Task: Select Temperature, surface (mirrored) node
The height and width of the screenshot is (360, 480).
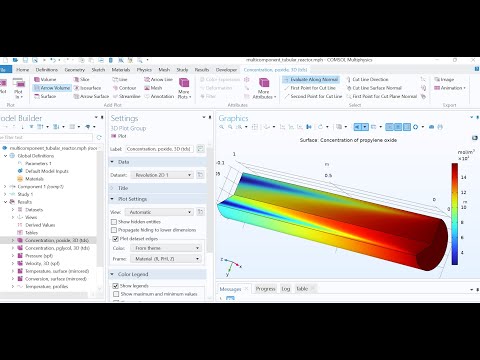Action: point(57,271)
